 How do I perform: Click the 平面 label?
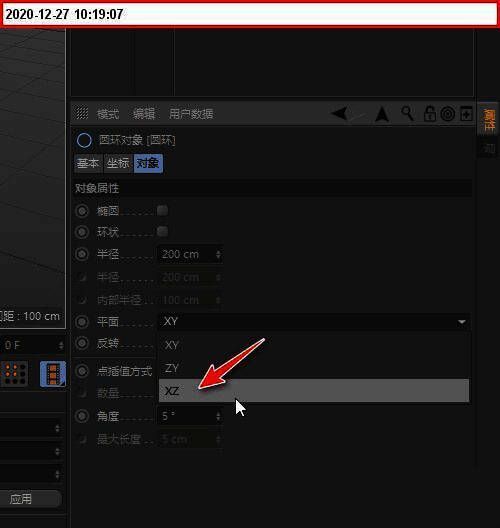(x=108, y=322)
